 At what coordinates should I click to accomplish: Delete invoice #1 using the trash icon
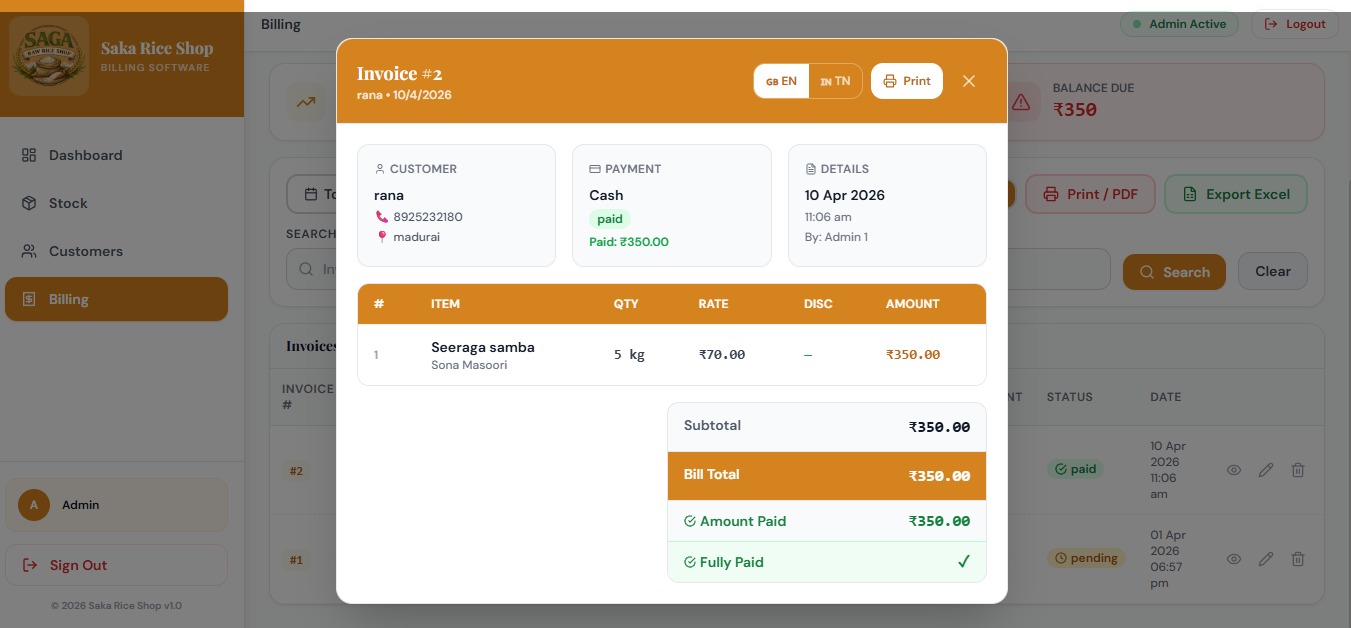click(x=1298, y=558)
